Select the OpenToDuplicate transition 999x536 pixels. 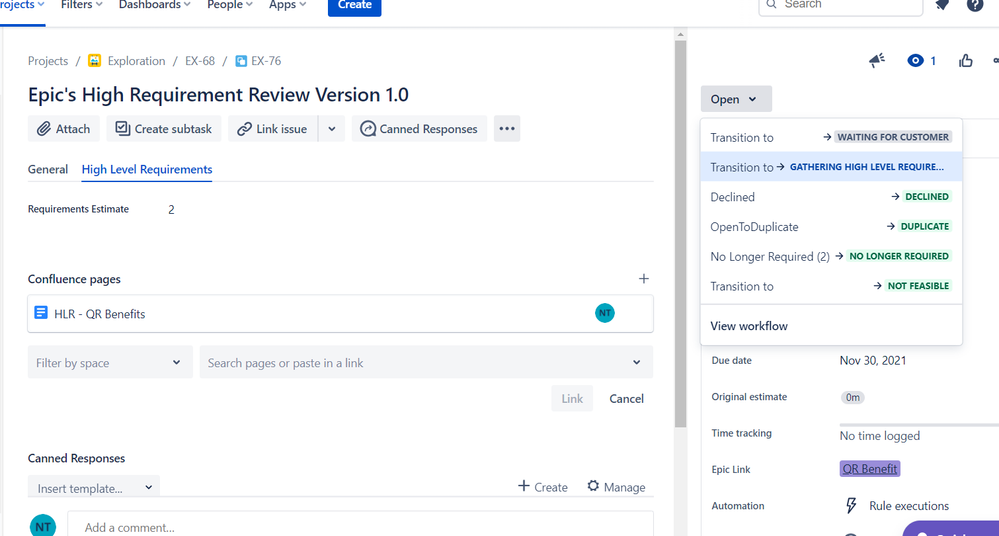click(831, 226)
